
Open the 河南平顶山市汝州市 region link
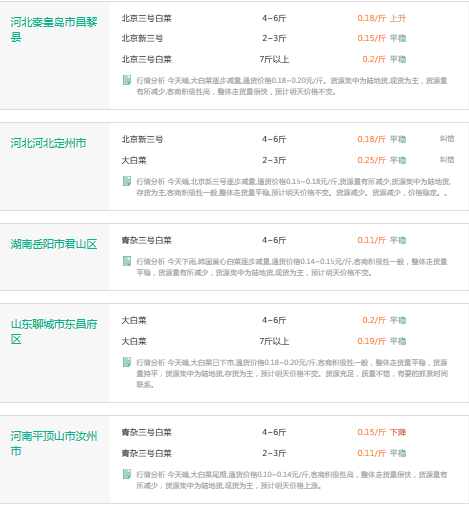(x=54, y=443)
